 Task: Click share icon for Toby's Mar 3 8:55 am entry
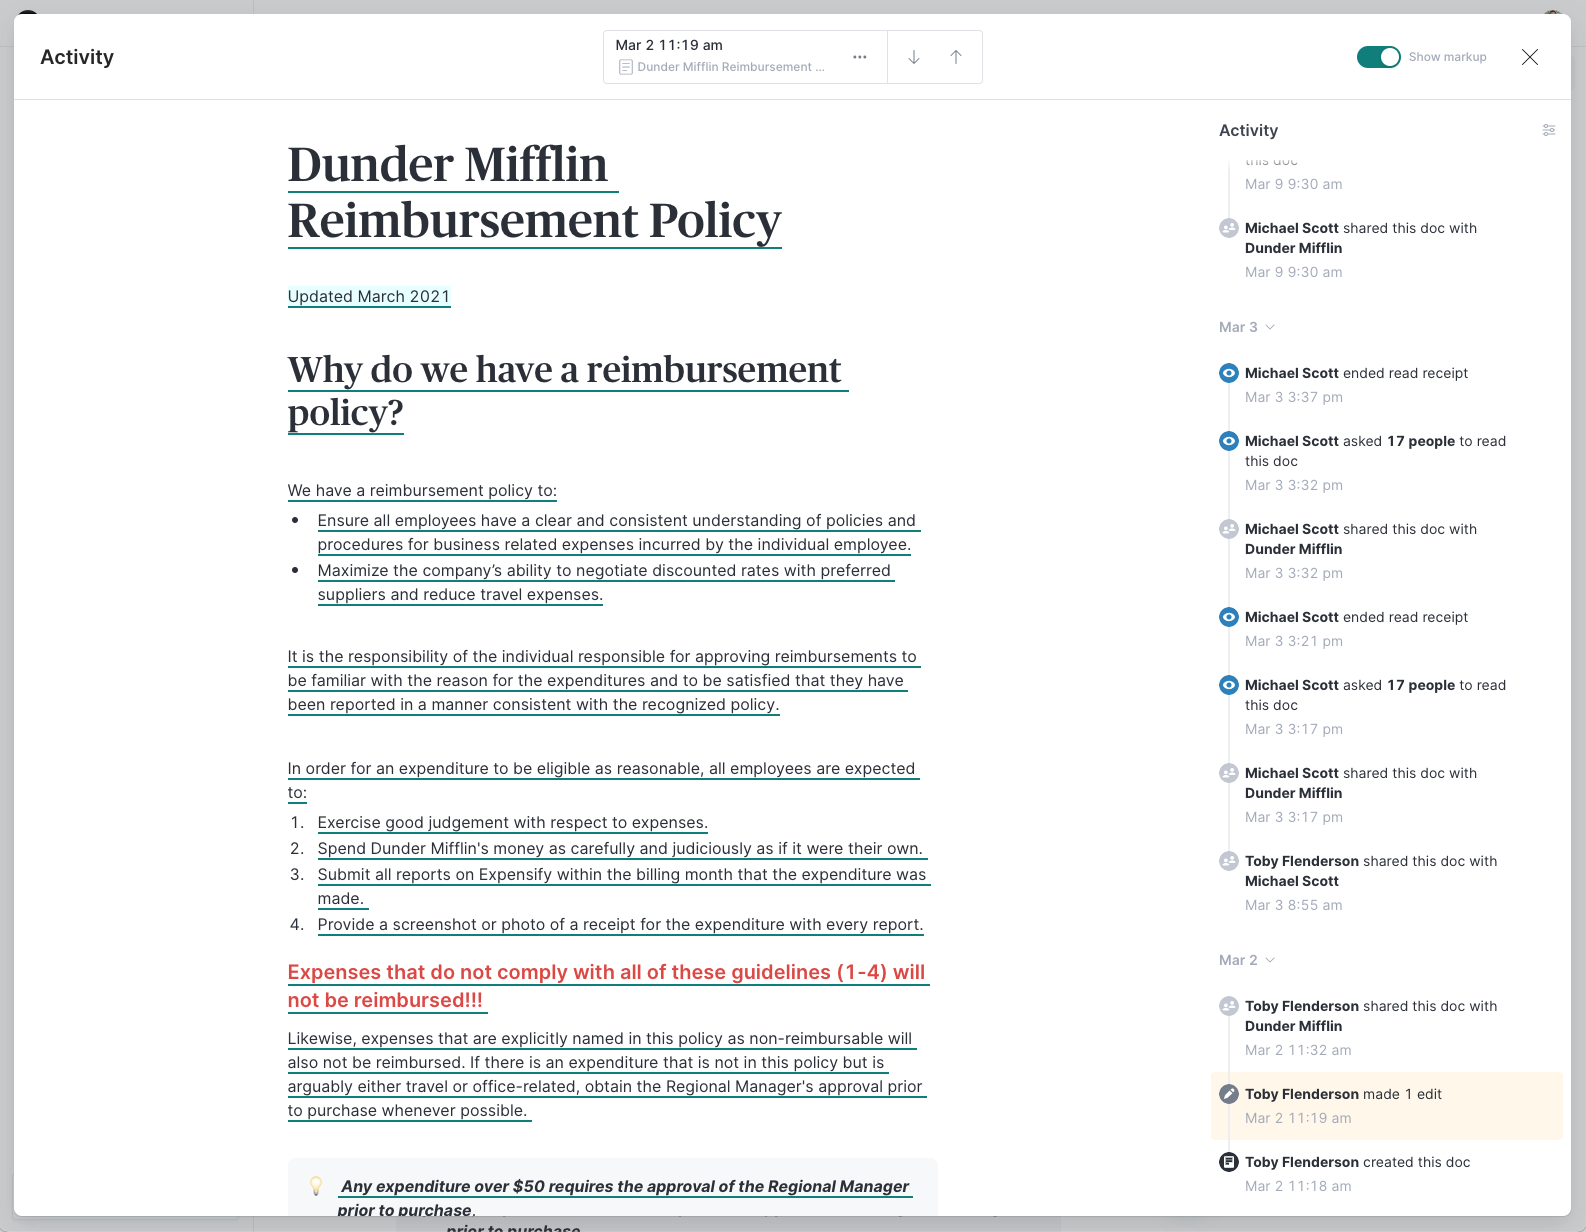tap(1229, 861)
